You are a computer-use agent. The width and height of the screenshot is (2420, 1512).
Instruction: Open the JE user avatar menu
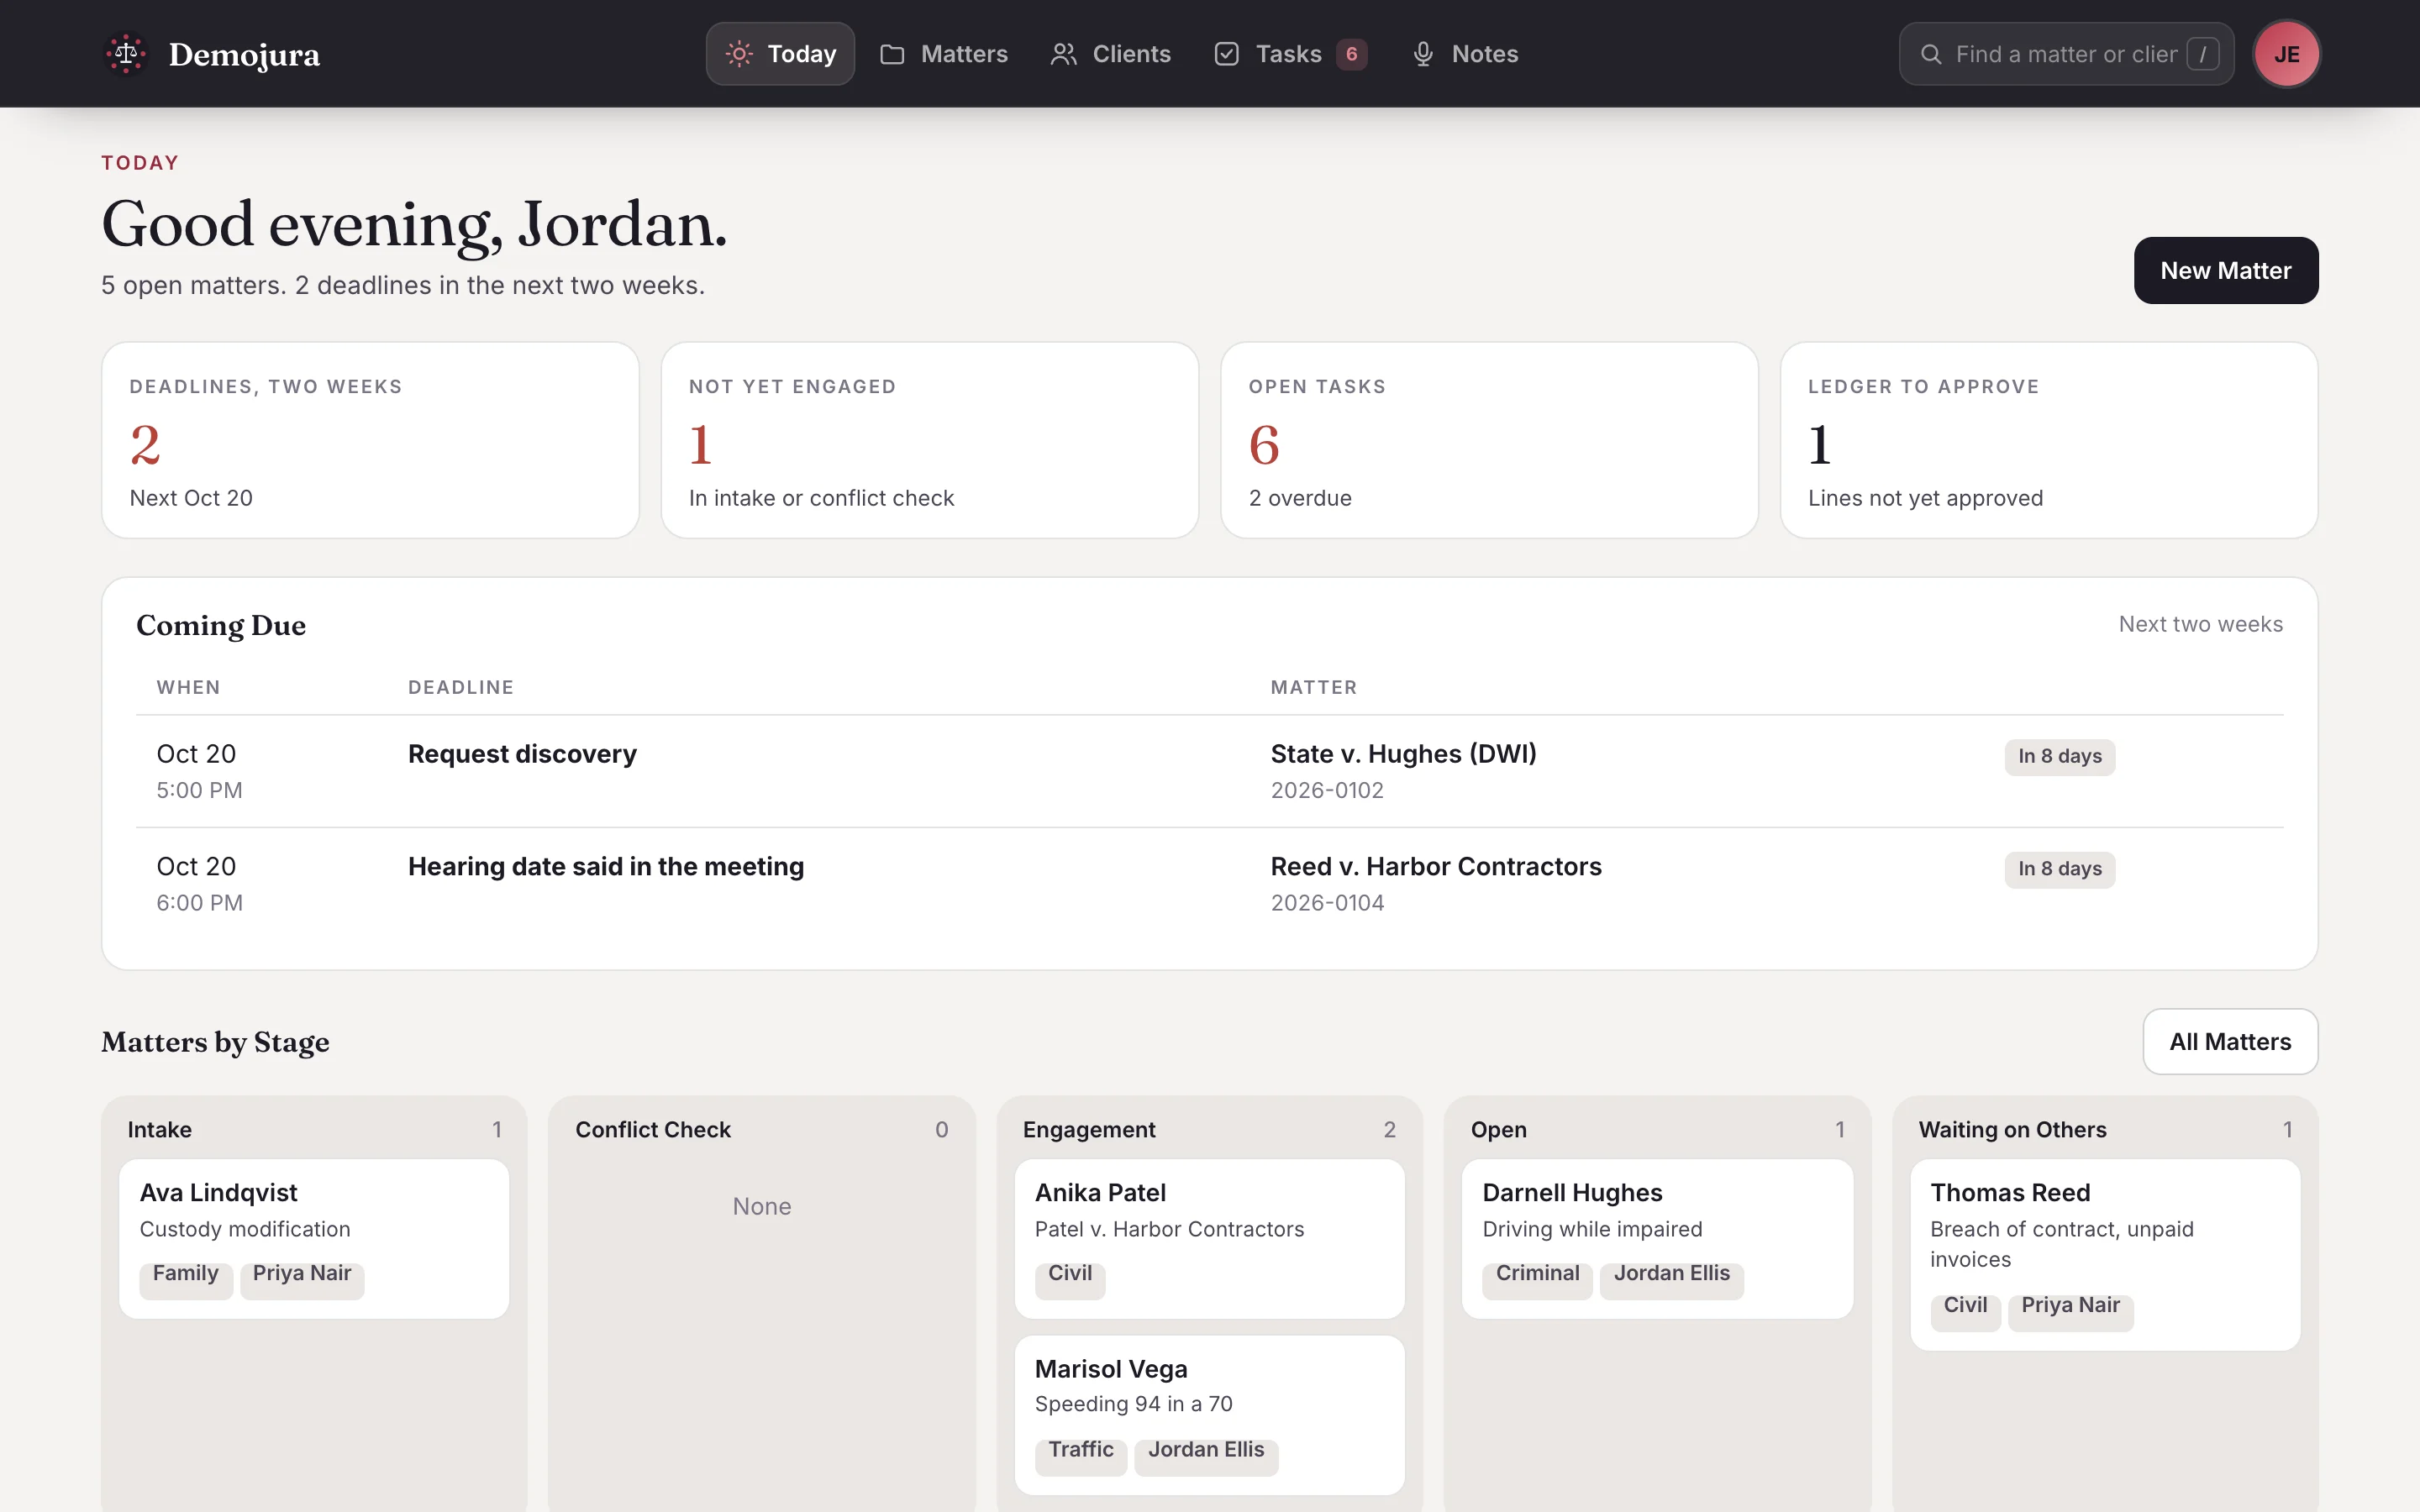click(x=2286, y=54)
